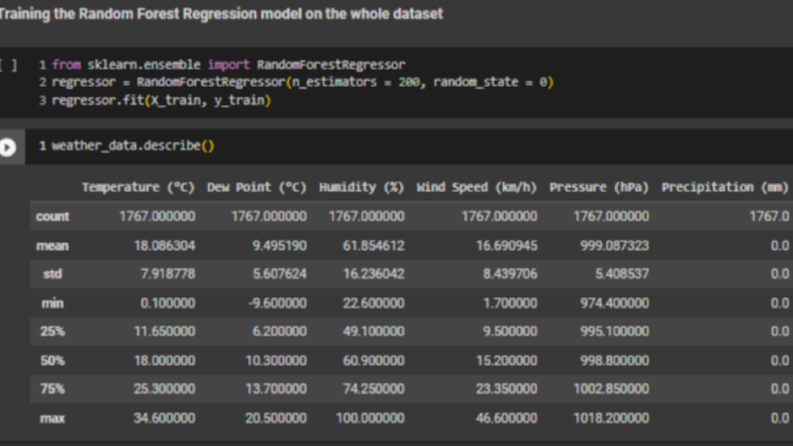
Task: Click min temperature value 0.100000
Action: pyautogui.click(x=168, y=303)
